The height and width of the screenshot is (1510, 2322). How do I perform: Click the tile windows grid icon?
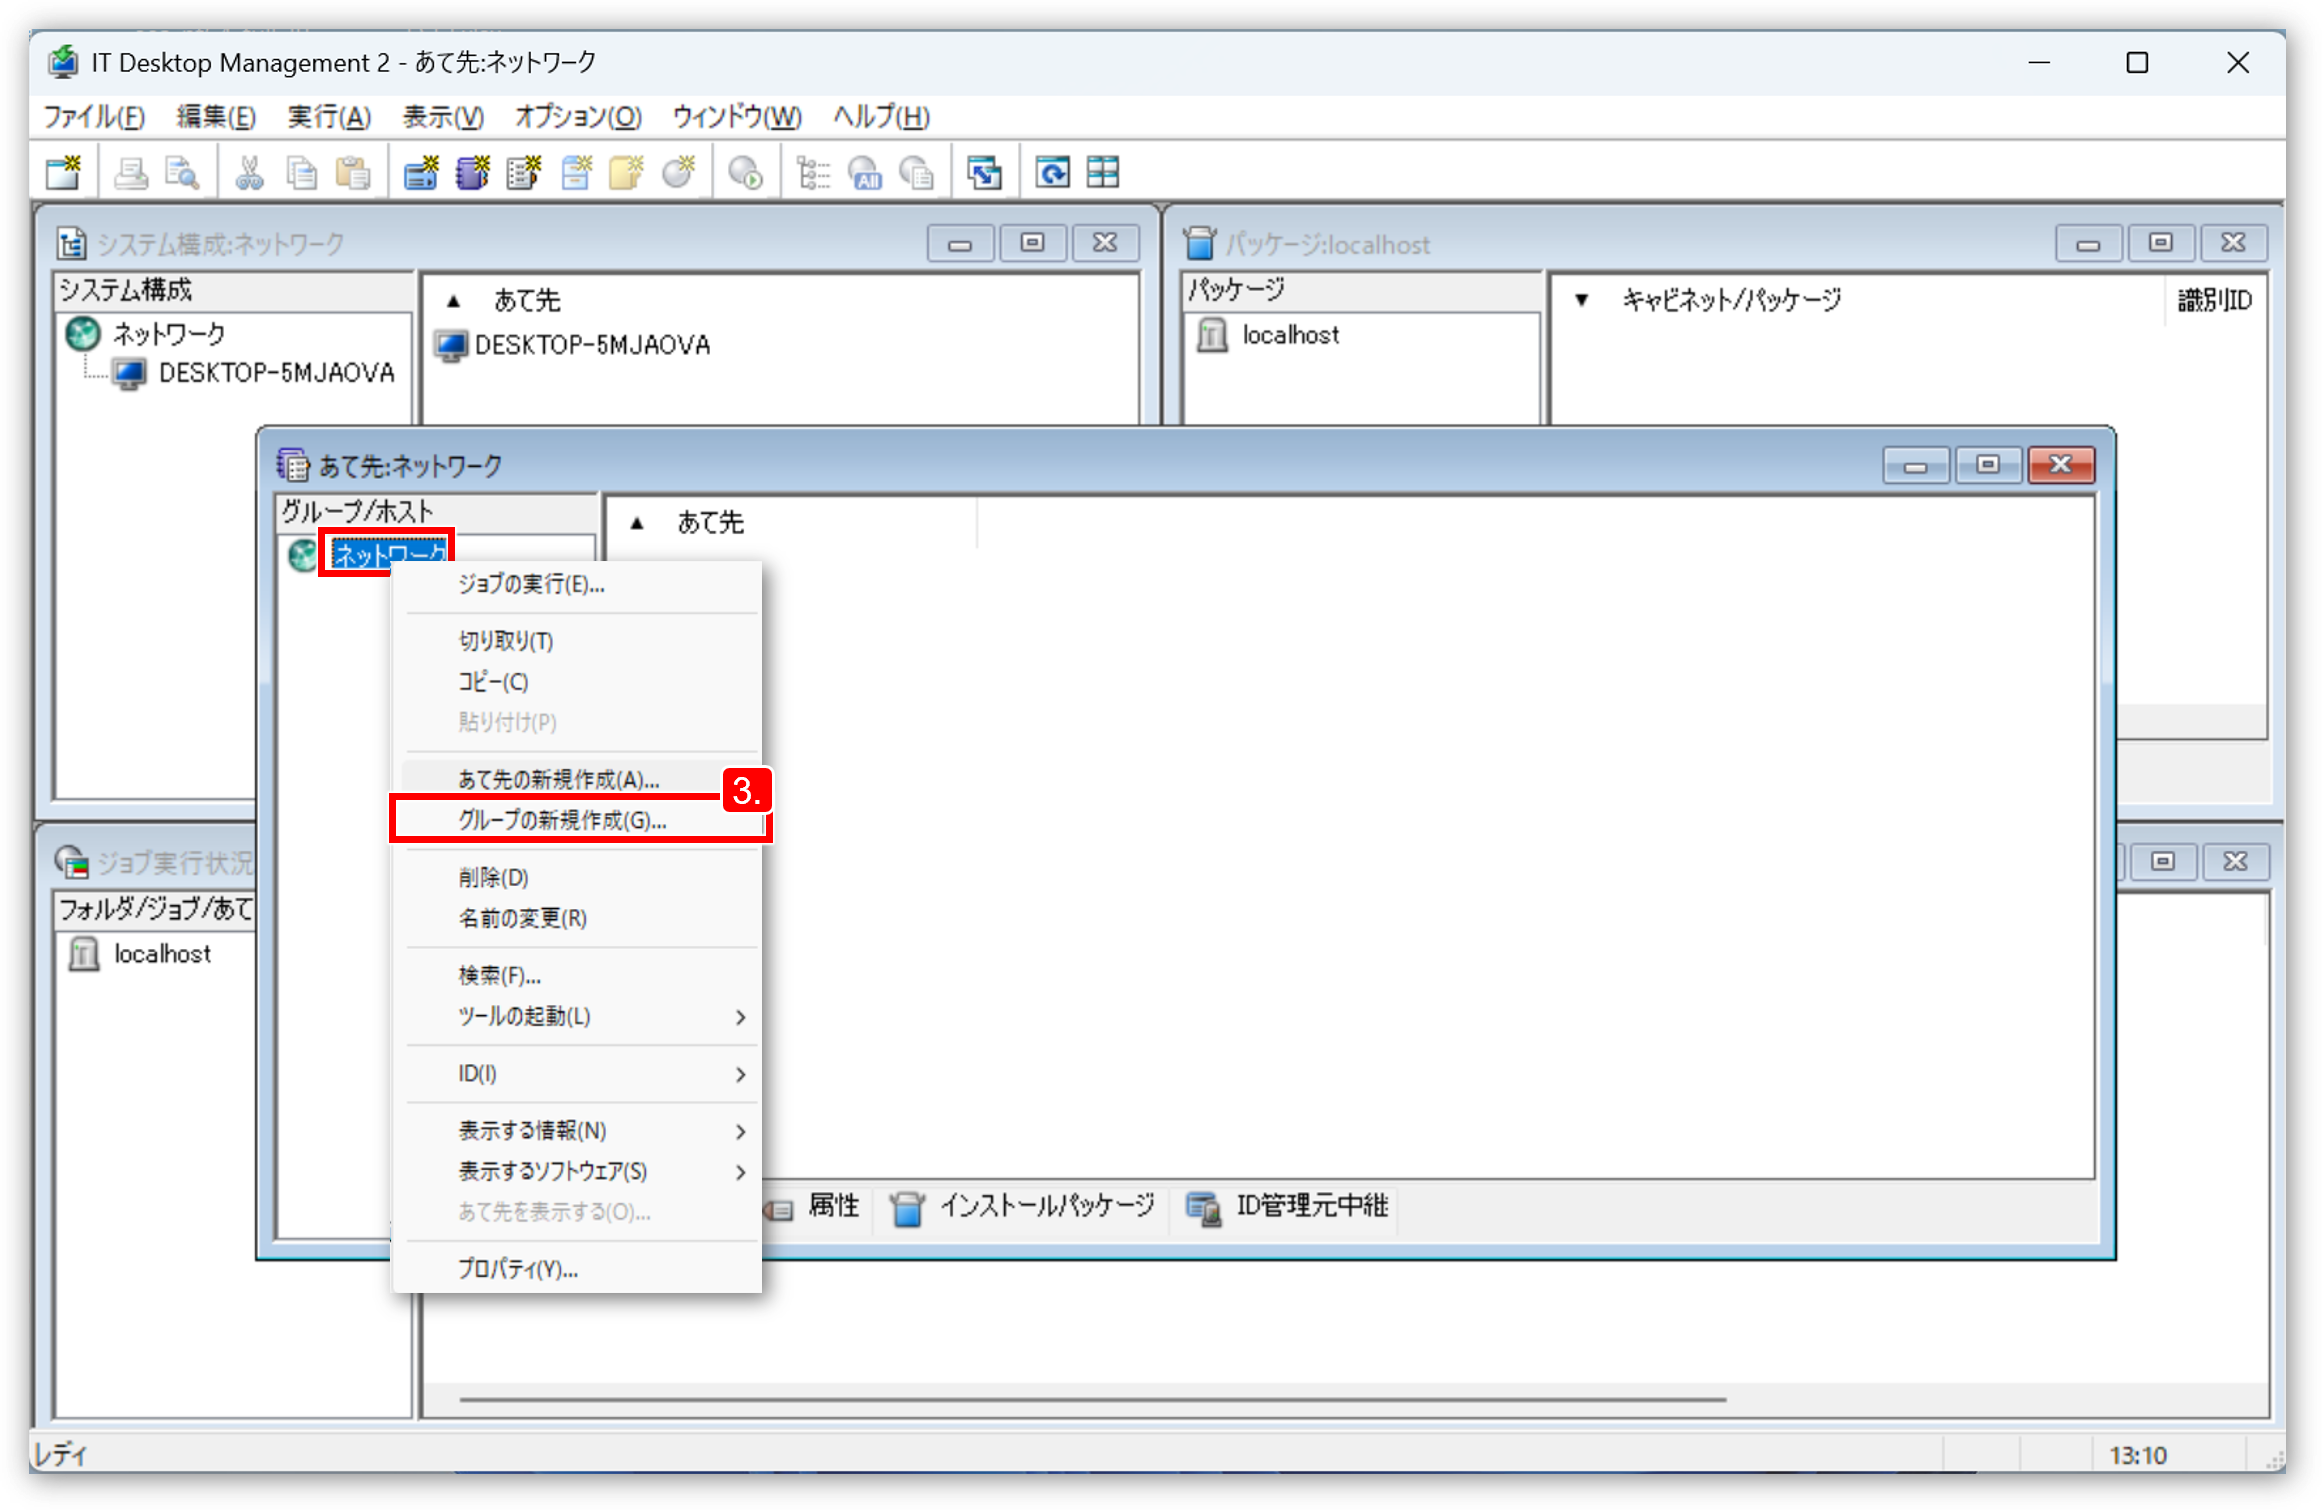click(x=1103, y=173)
